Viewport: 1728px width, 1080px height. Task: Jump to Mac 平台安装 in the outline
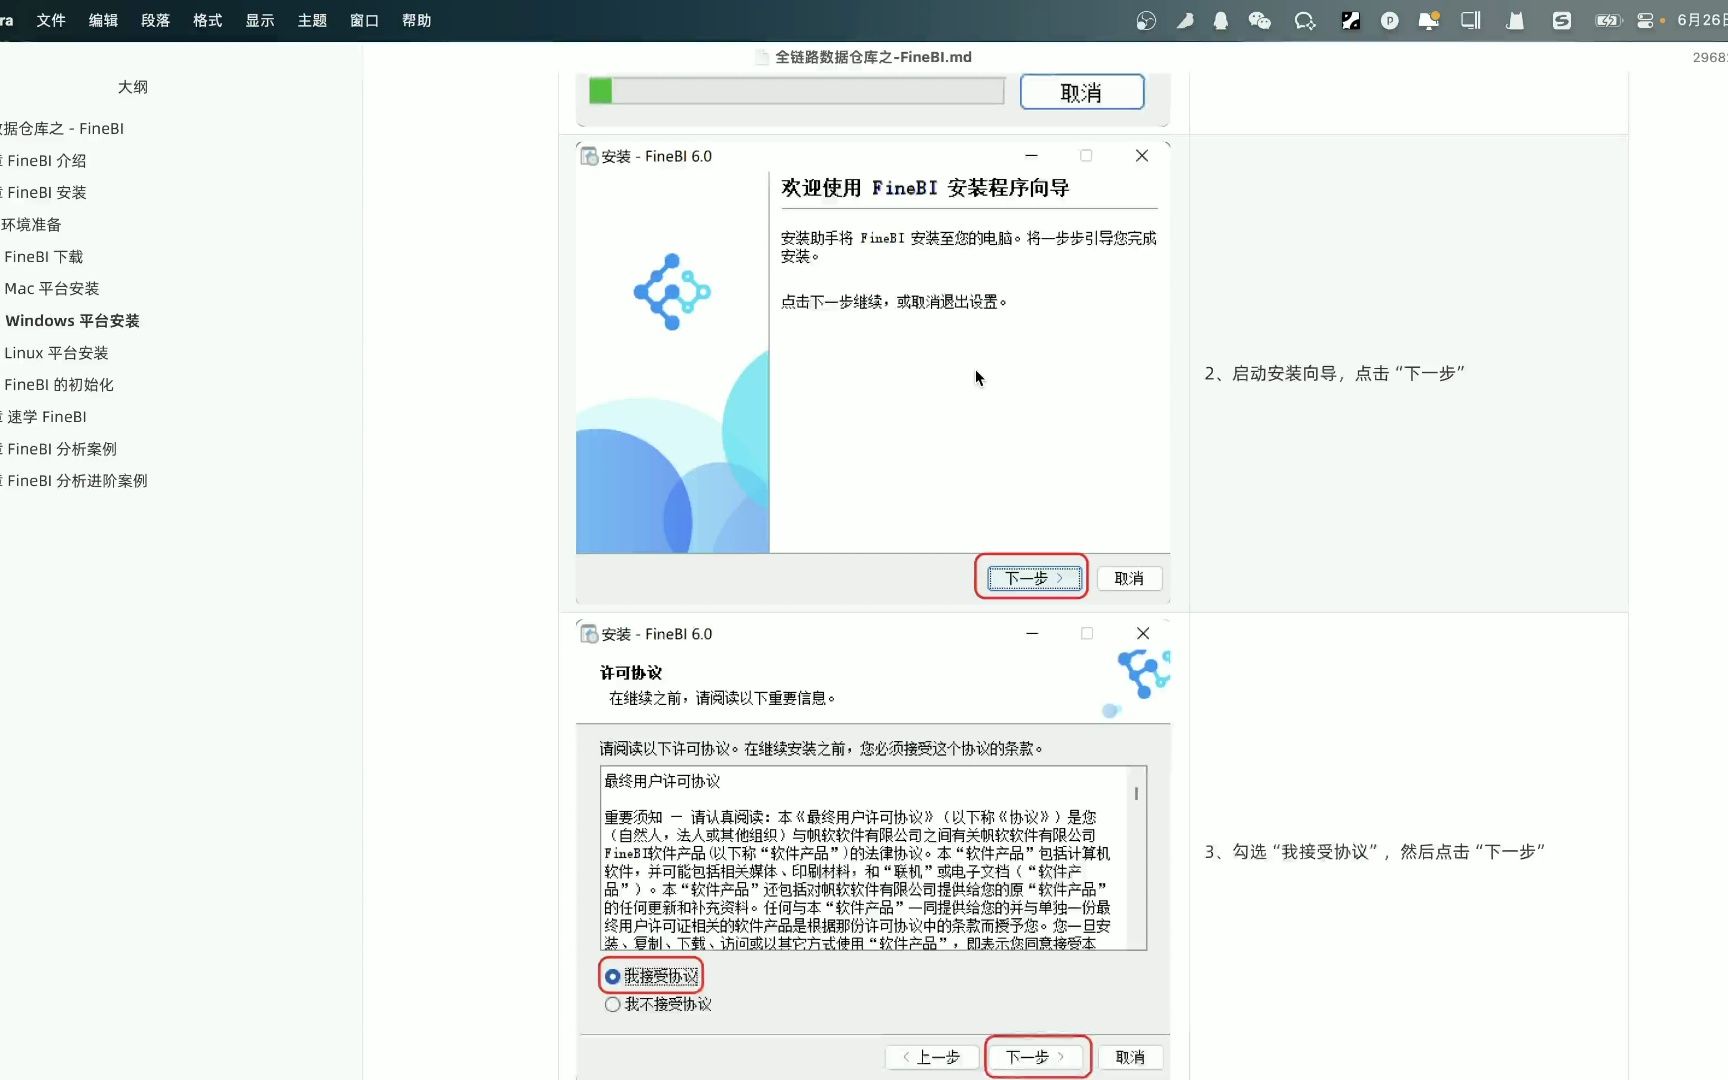click(x=51, y=289)
